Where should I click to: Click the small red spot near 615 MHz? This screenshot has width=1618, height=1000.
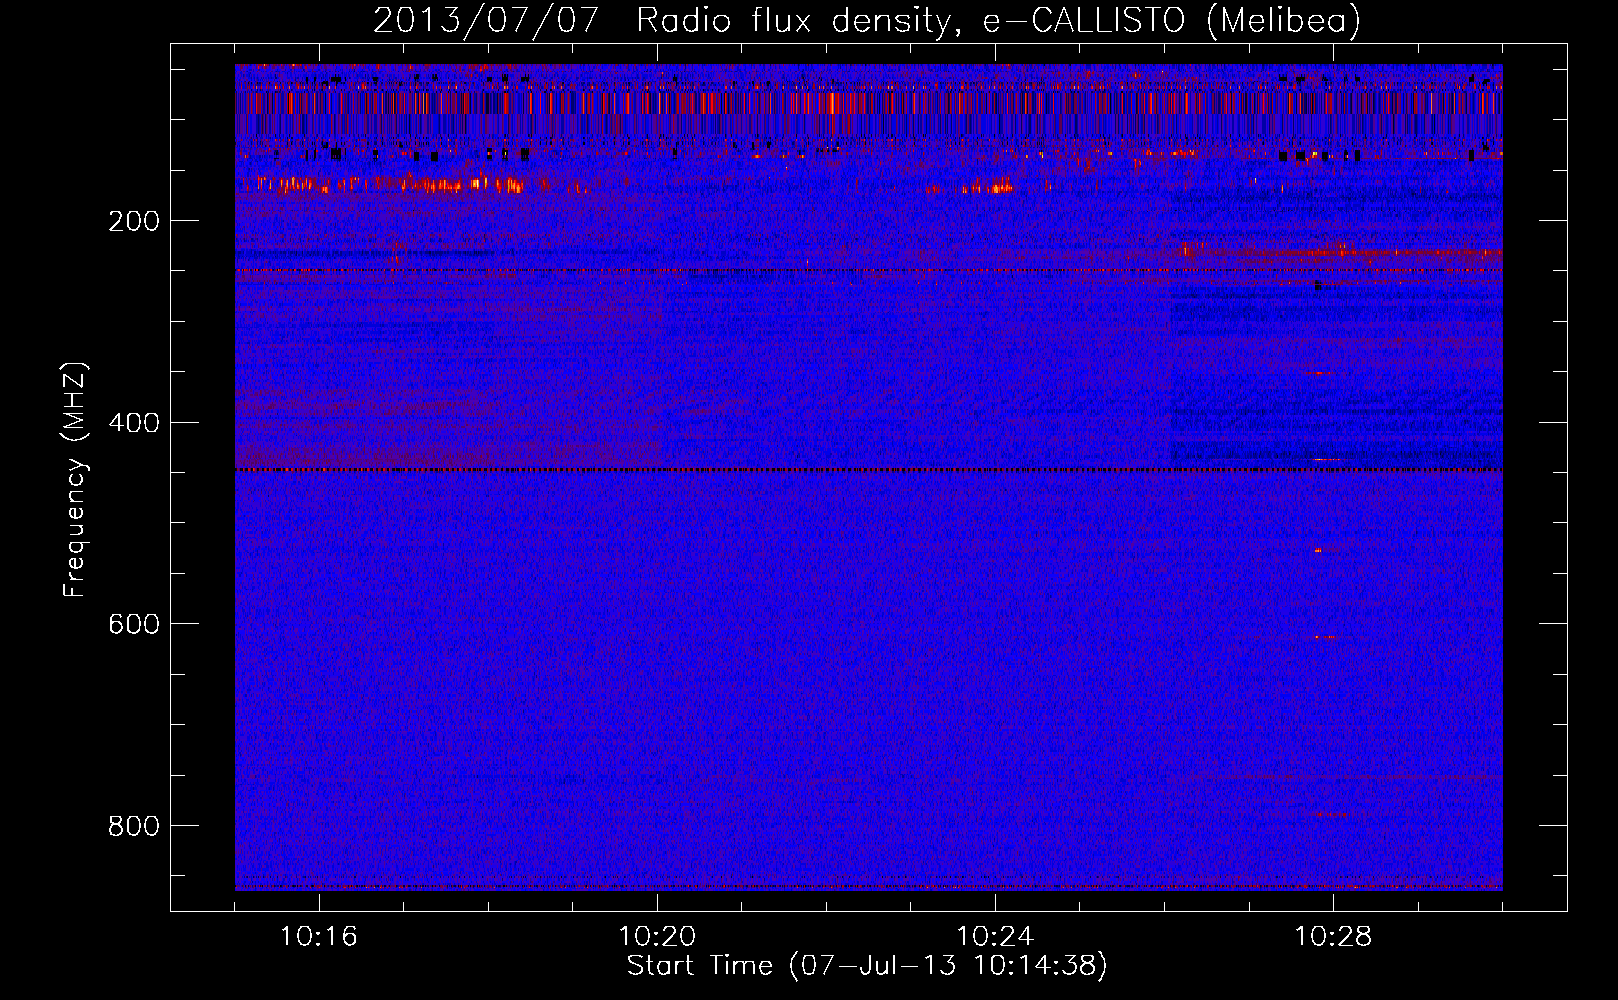(1324, 637)
